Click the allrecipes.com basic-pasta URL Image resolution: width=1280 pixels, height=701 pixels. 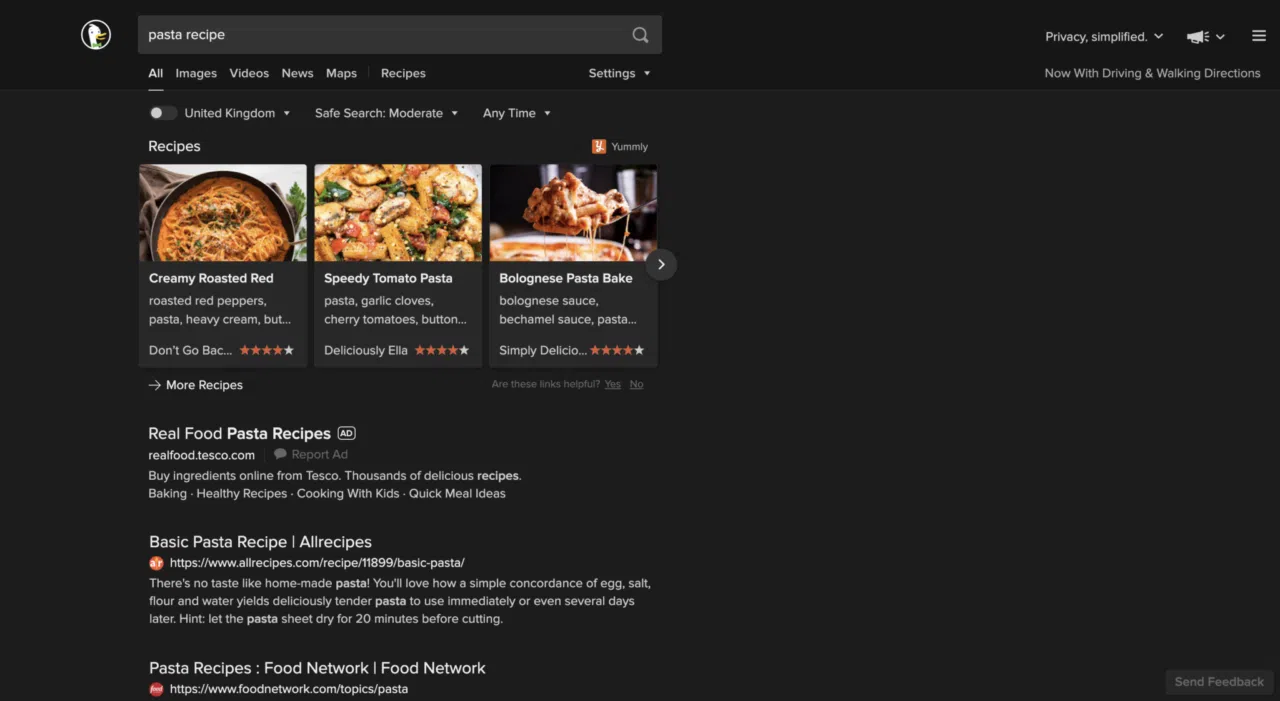point(317,563)
